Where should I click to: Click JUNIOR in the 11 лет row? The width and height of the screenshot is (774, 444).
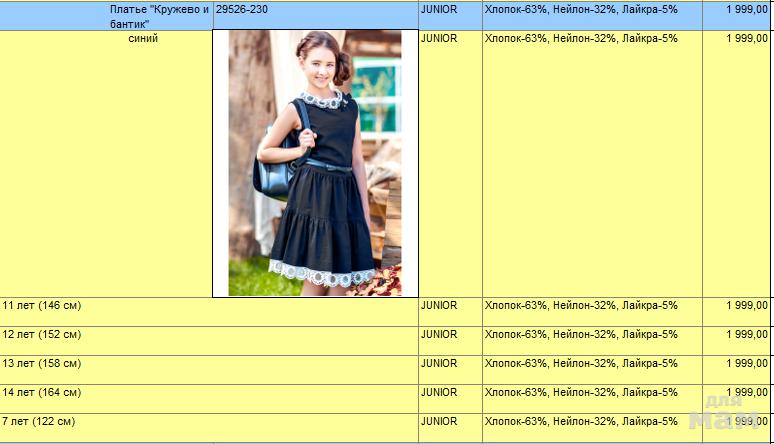439,305
